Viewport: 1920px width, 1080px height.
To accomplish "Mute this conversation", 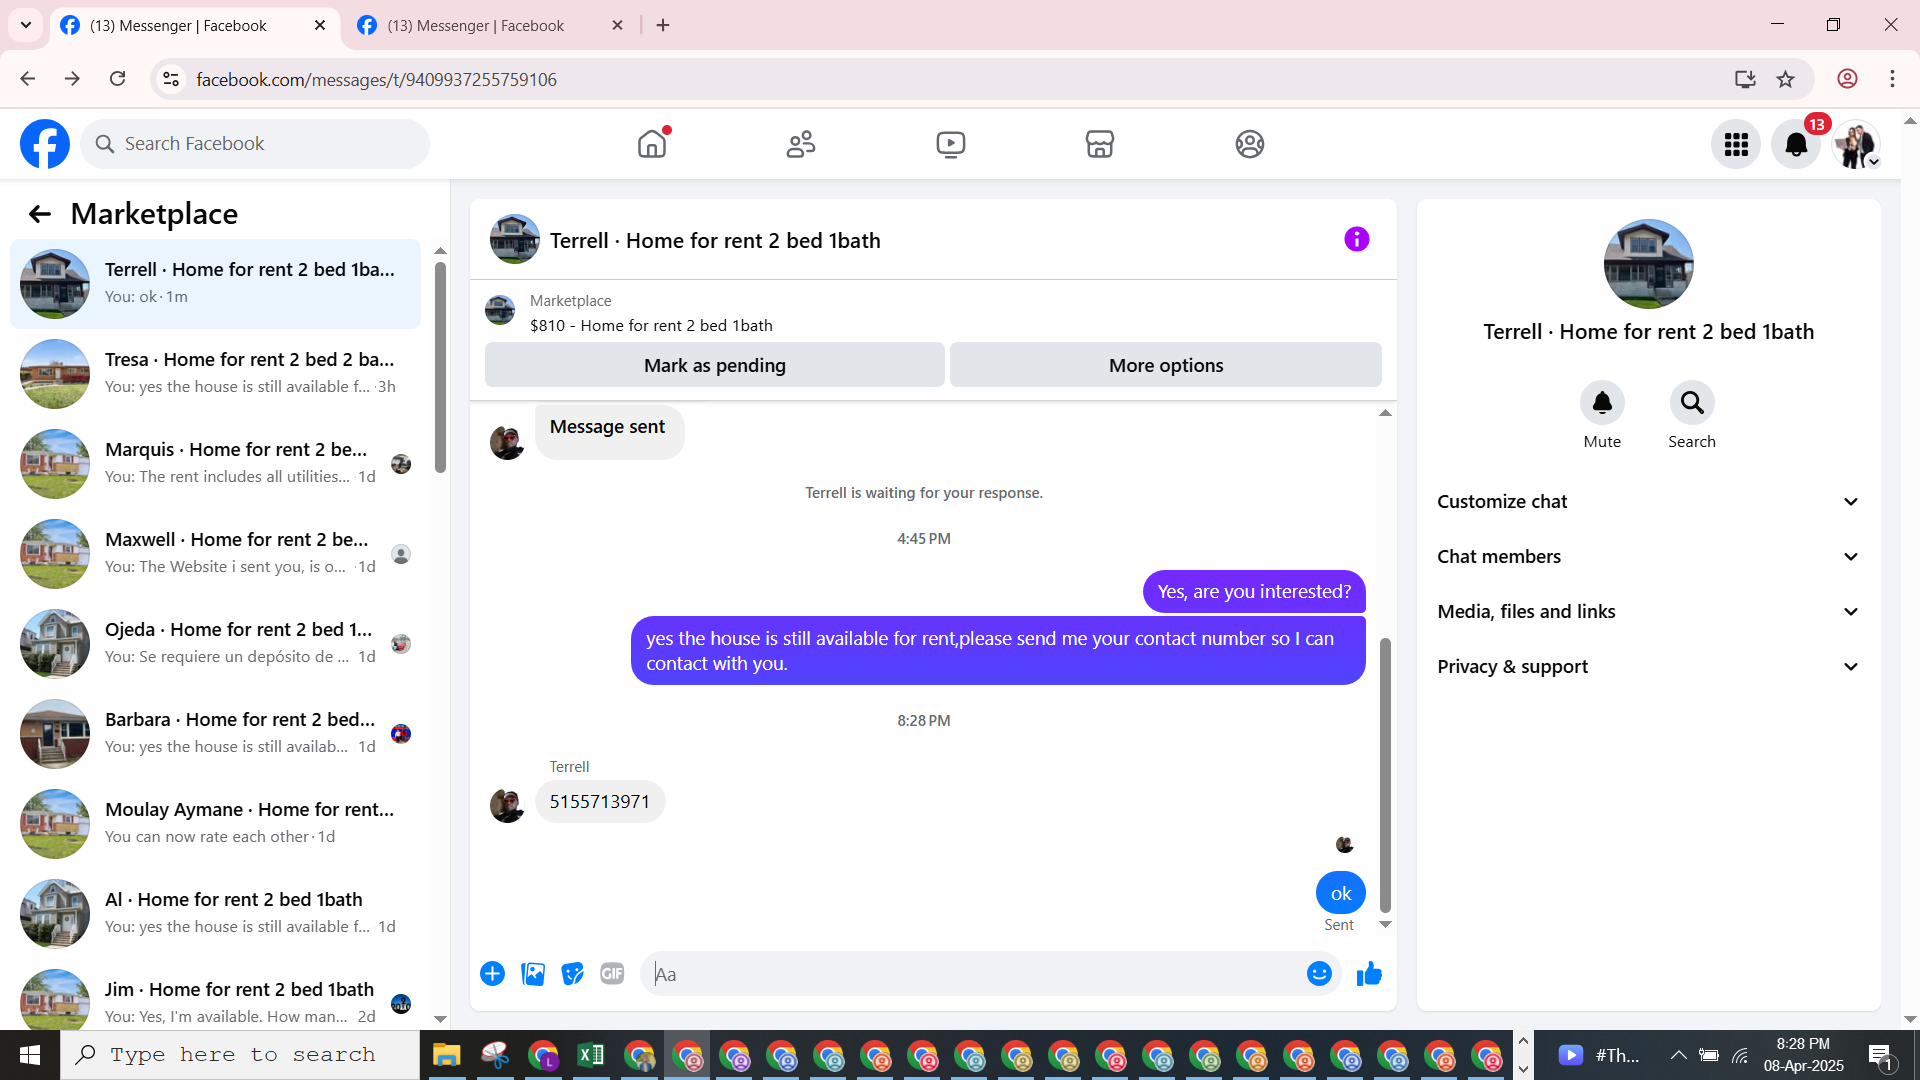I will pyautogui.click(x=1601, y=403).
